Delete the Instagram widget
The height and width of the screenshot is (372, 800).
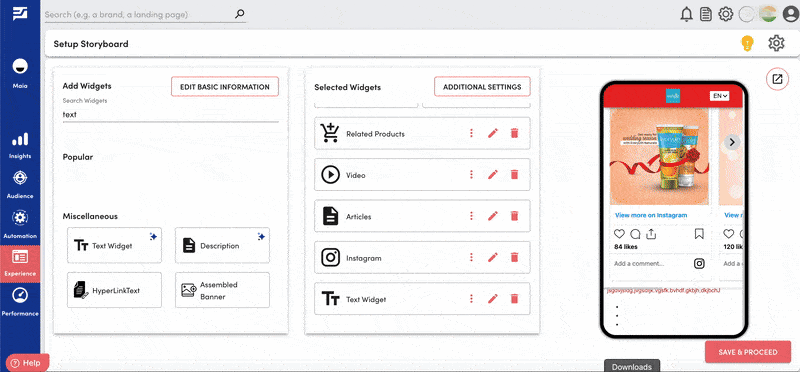tap(514, 257)
